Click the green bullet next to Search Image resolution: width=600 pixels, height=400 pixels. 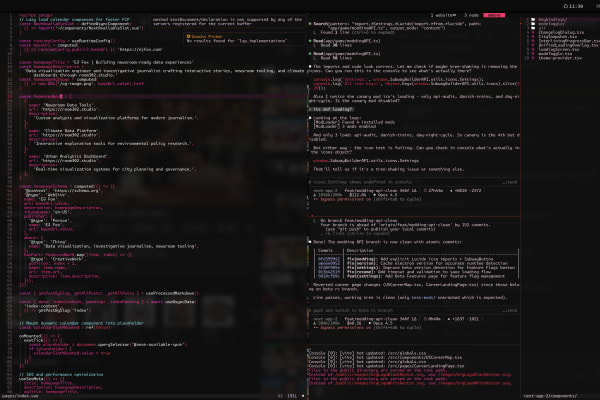[310, 24]
